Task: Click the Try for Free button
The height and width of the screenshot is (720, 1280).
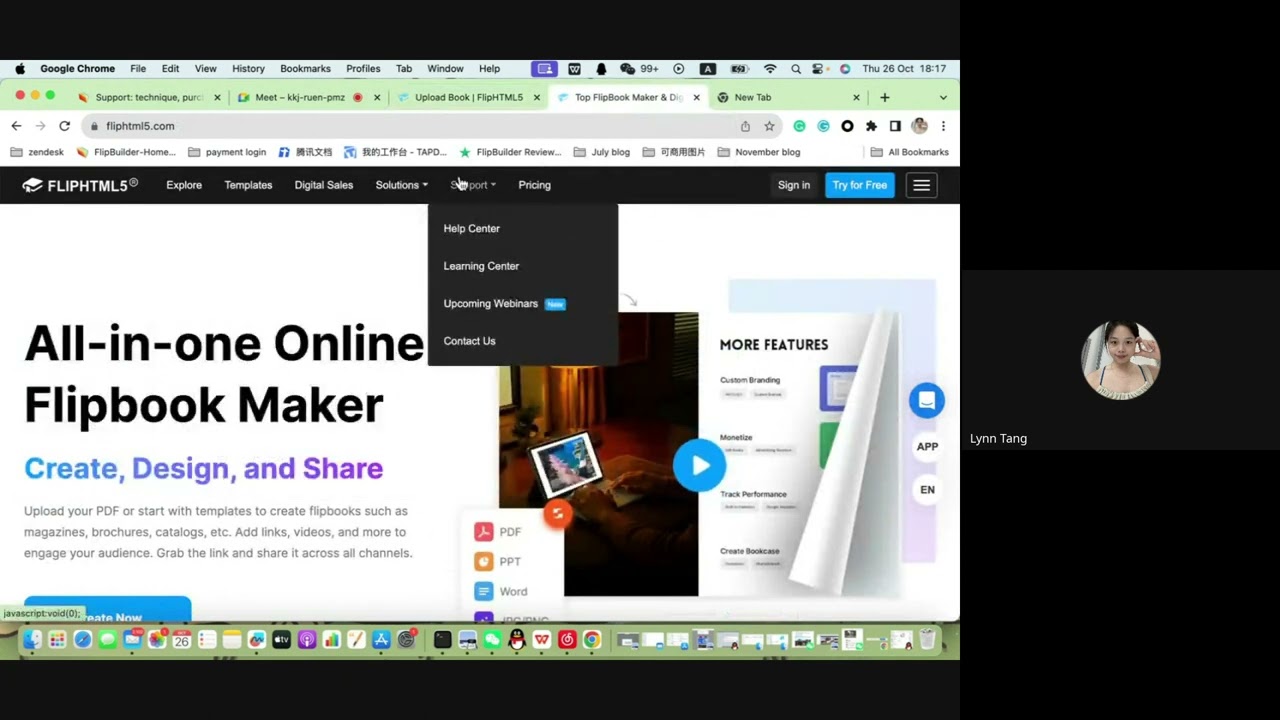Action: pos(860,185)
